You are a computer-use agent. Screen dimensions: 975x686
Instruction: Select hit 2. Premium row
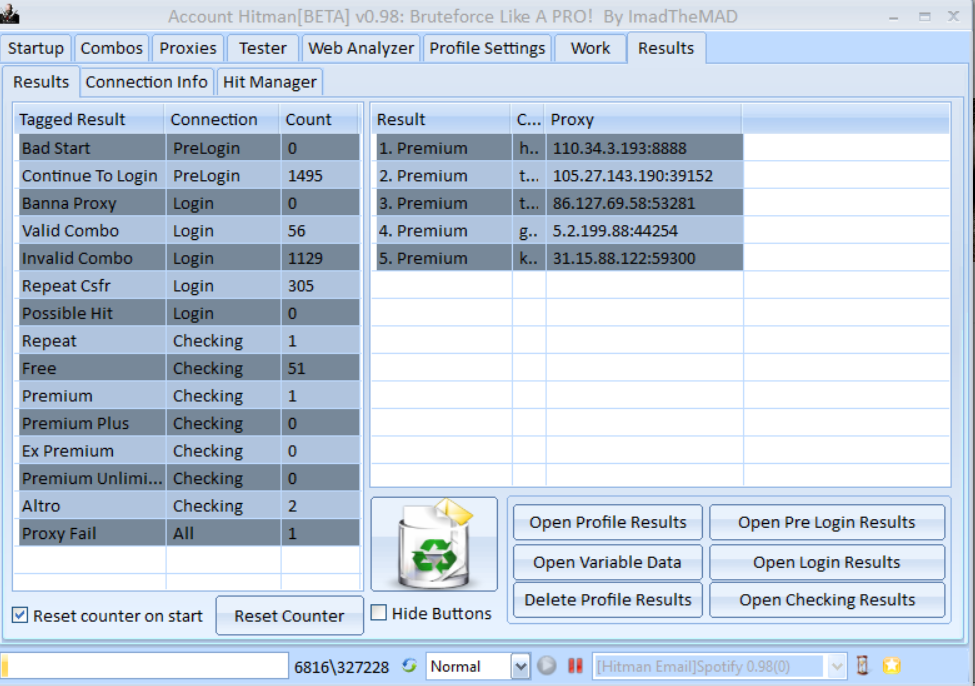pos(560,175)
